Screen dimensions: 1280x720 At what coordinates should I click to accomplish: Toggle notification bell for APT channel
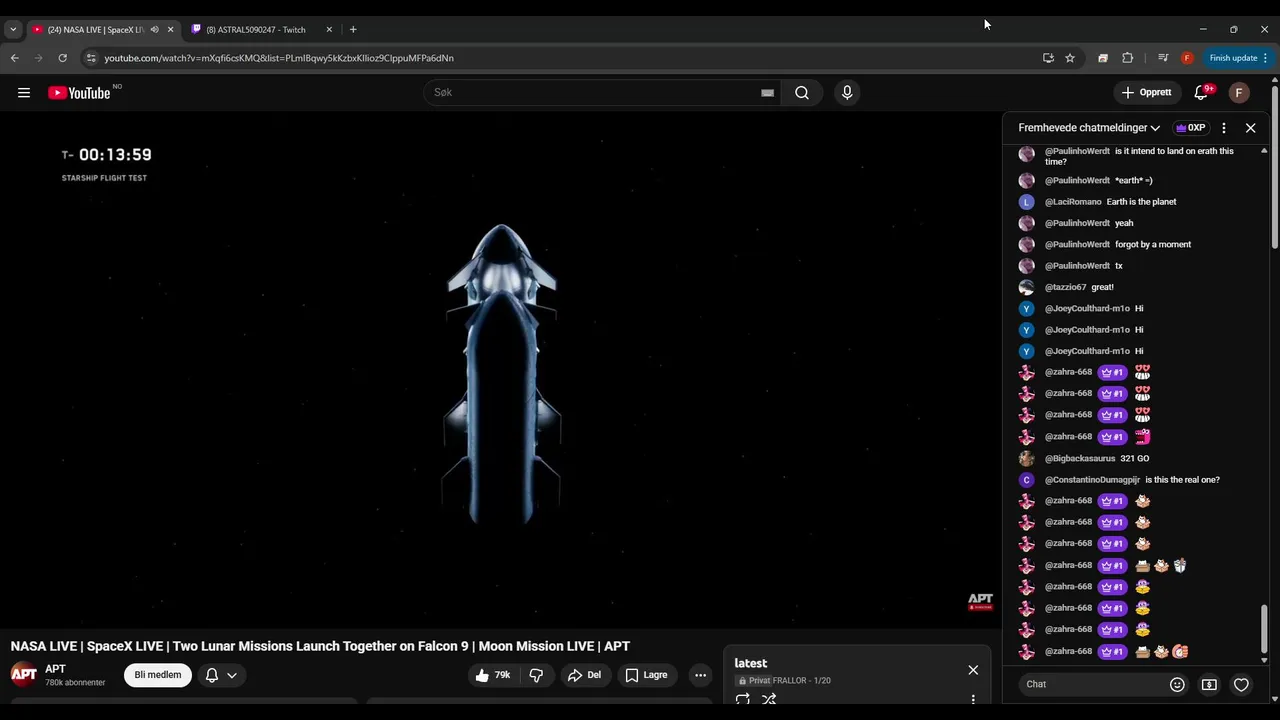pyautogui.click(x=211, y=675)
